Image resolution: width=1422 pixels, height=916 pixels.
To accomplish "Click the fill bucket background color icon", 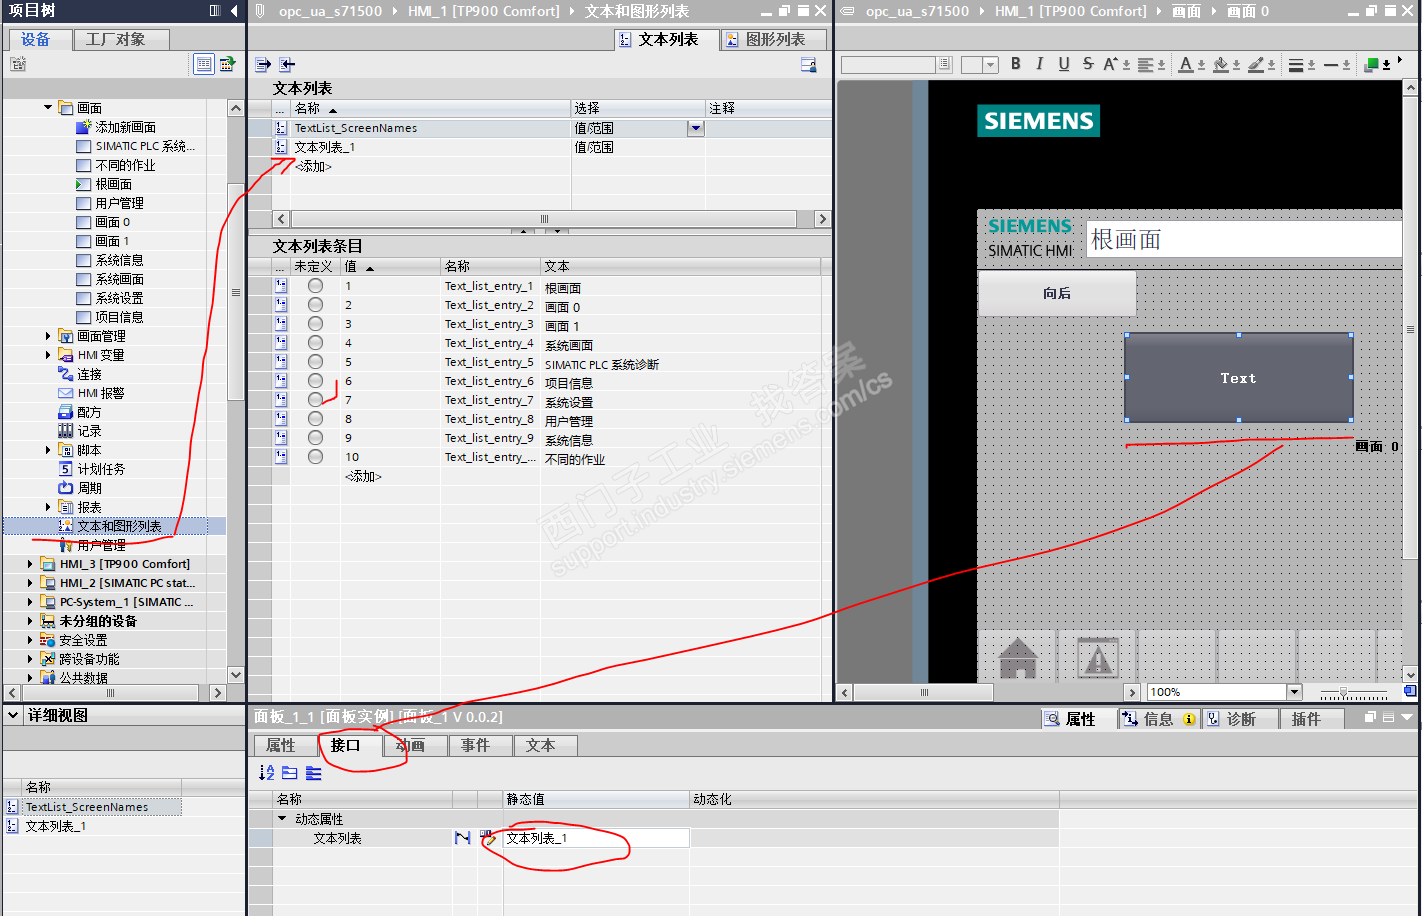I will click(x=1221, y=64).
